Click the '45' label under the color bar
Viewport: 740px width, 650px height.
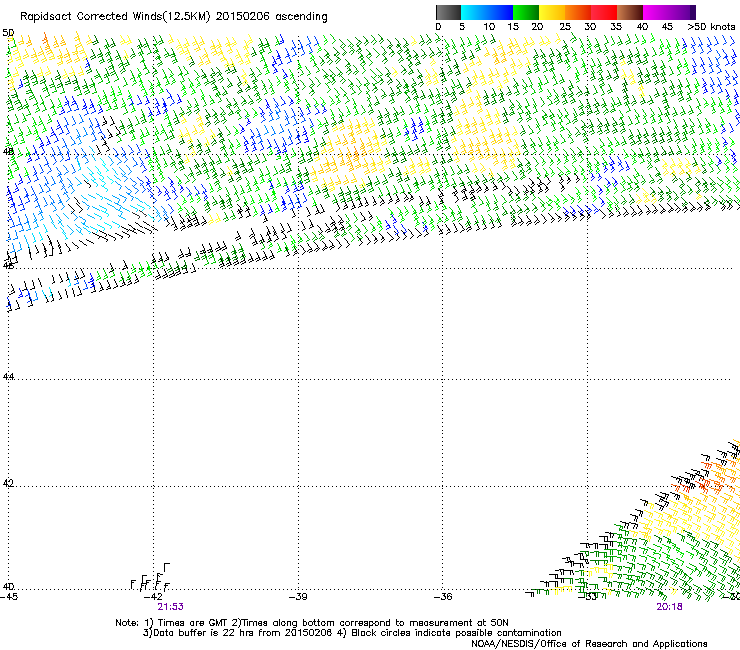[x=667, y=27]
